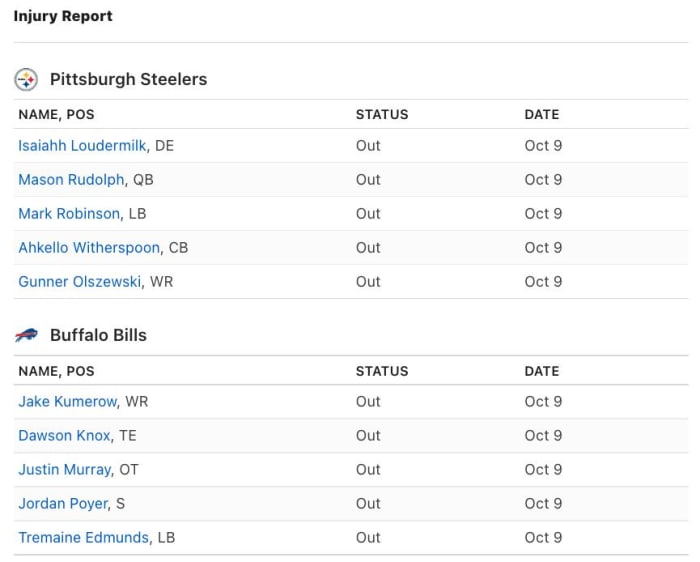Click the Injury Report title
The image size is (700, 562).
[63, 16]
